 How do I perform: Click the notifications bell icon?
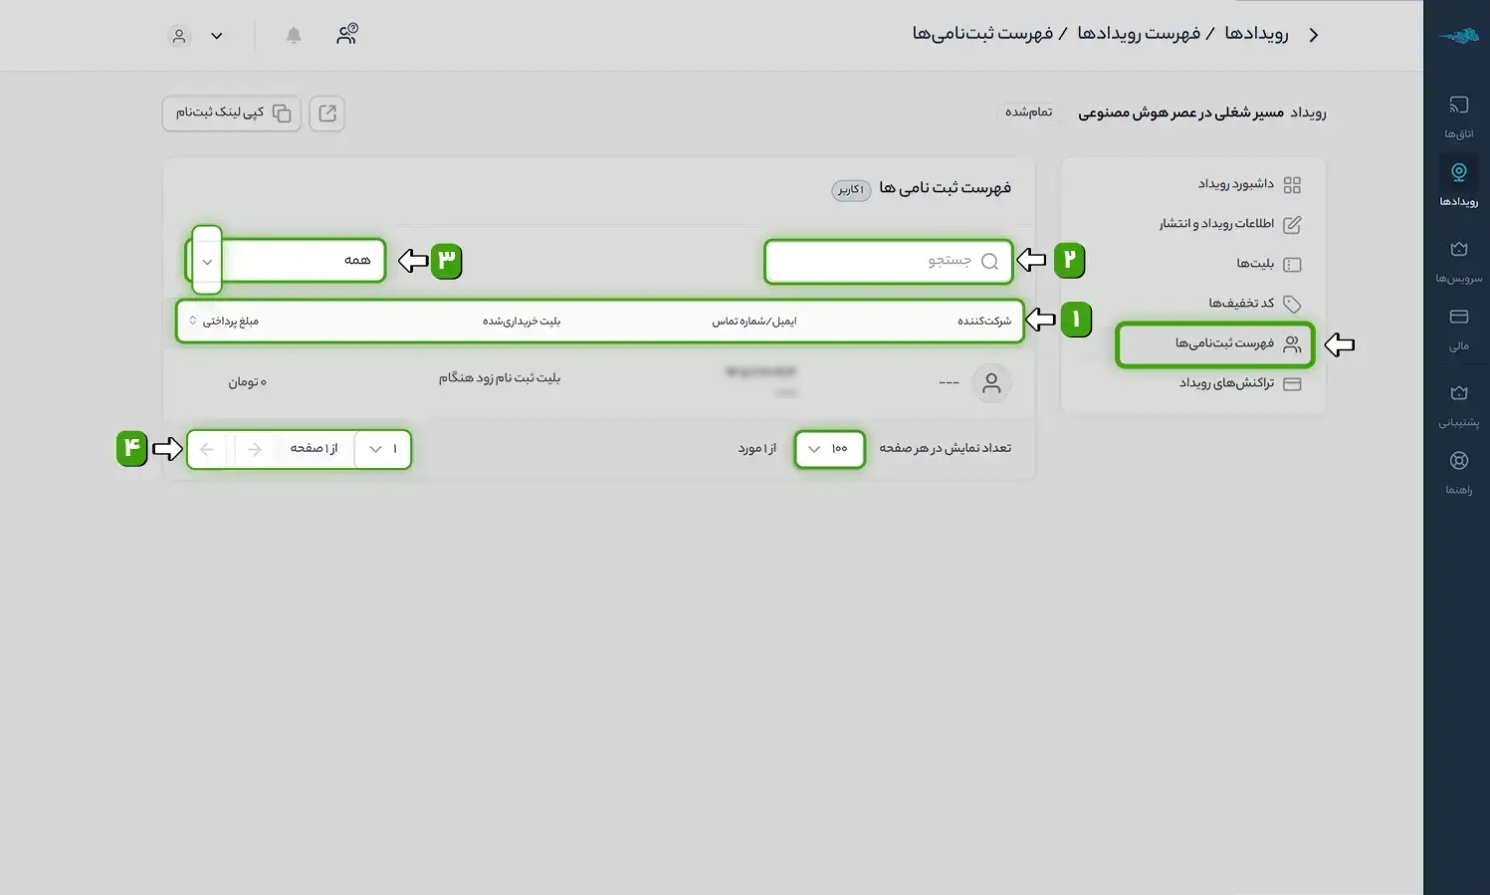293,36
